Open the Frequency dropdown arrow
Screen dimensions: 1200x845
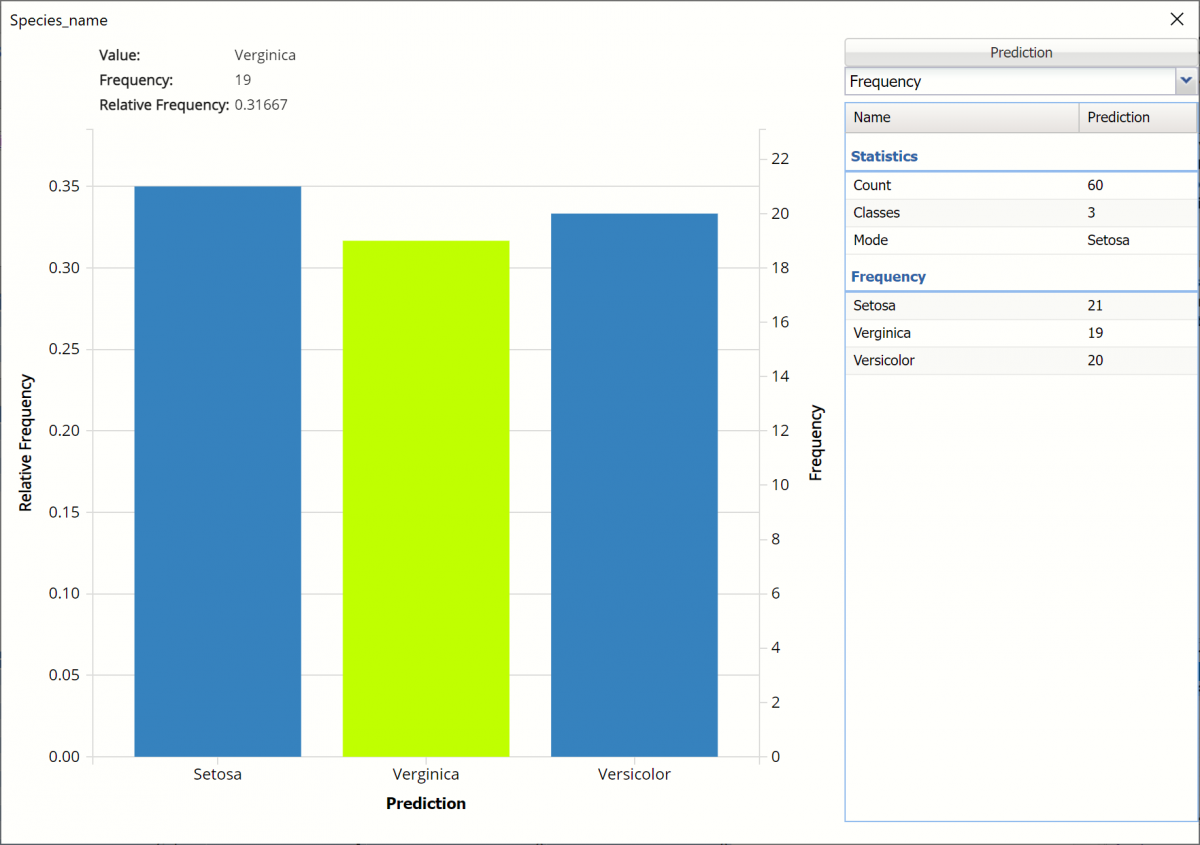coord(1186,81)
